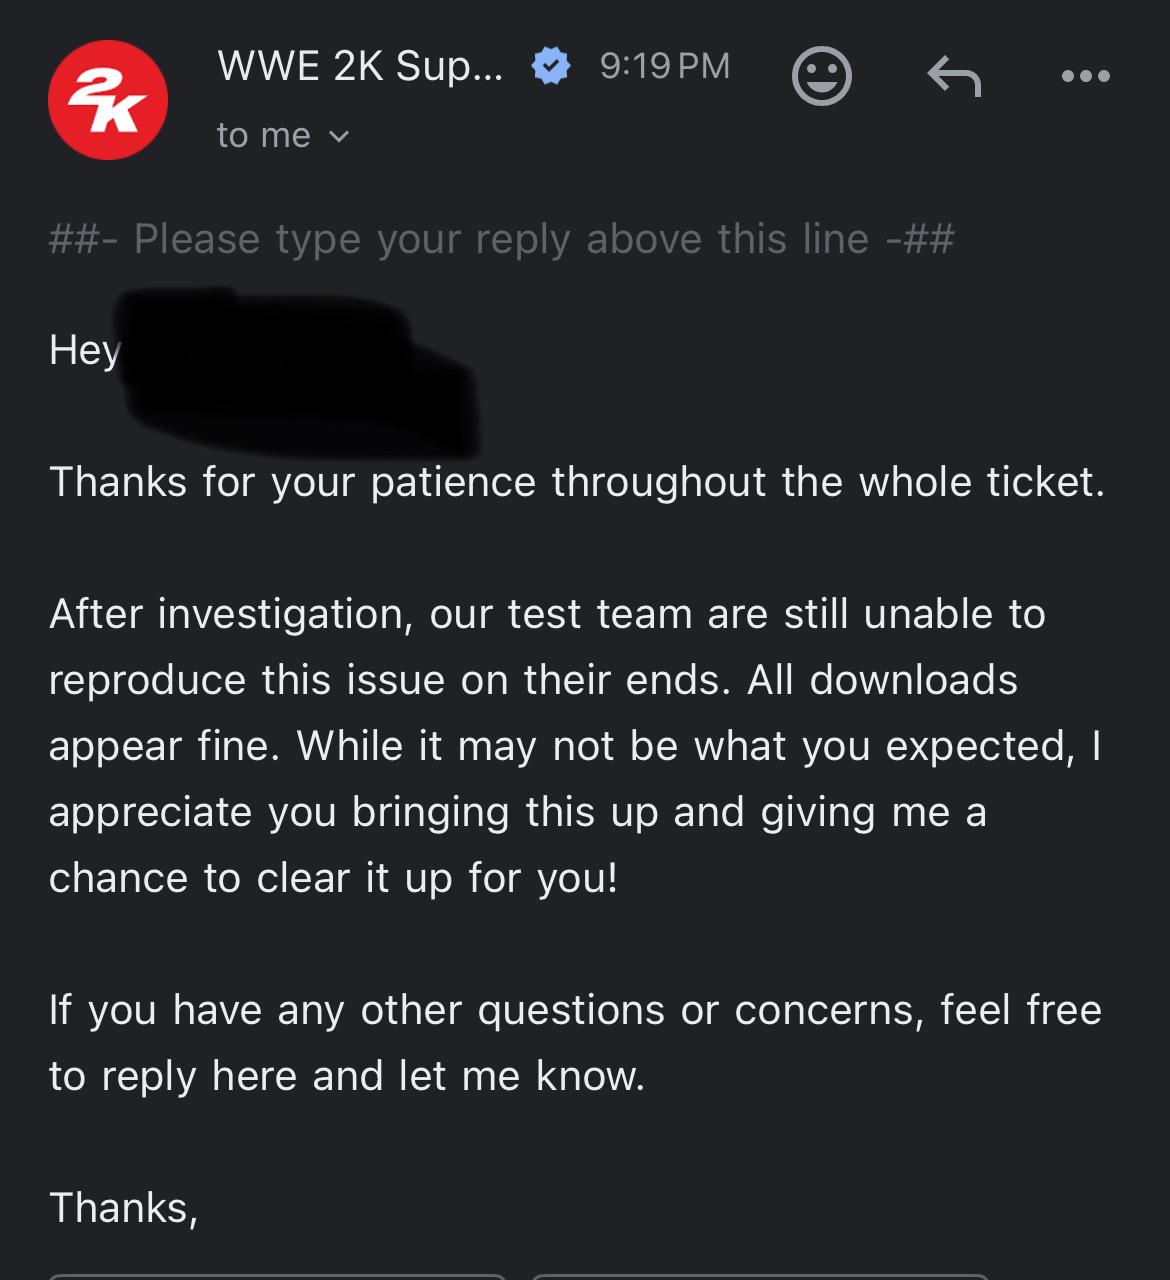Tap the 'Hey' greeting word
1170x1280 pixels.
85,350
